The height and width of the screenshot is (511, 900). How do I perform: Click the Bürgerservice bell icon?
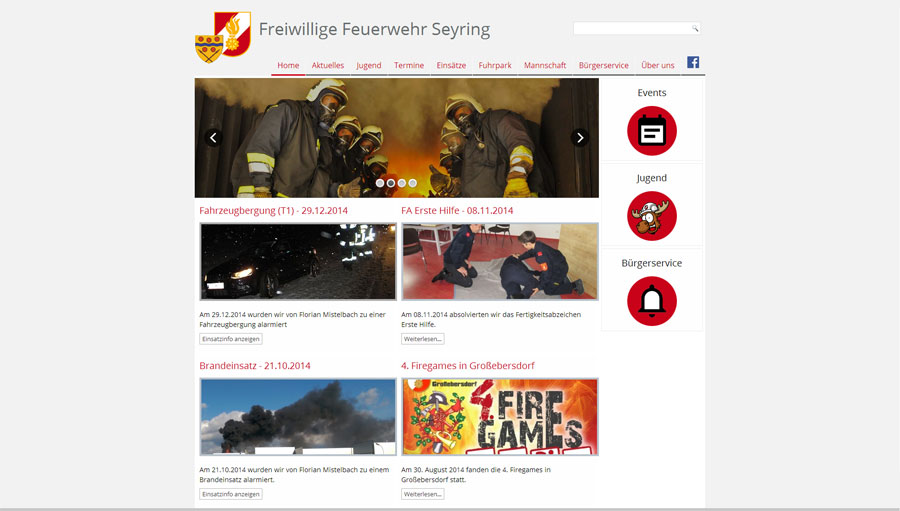click(651, 301)
